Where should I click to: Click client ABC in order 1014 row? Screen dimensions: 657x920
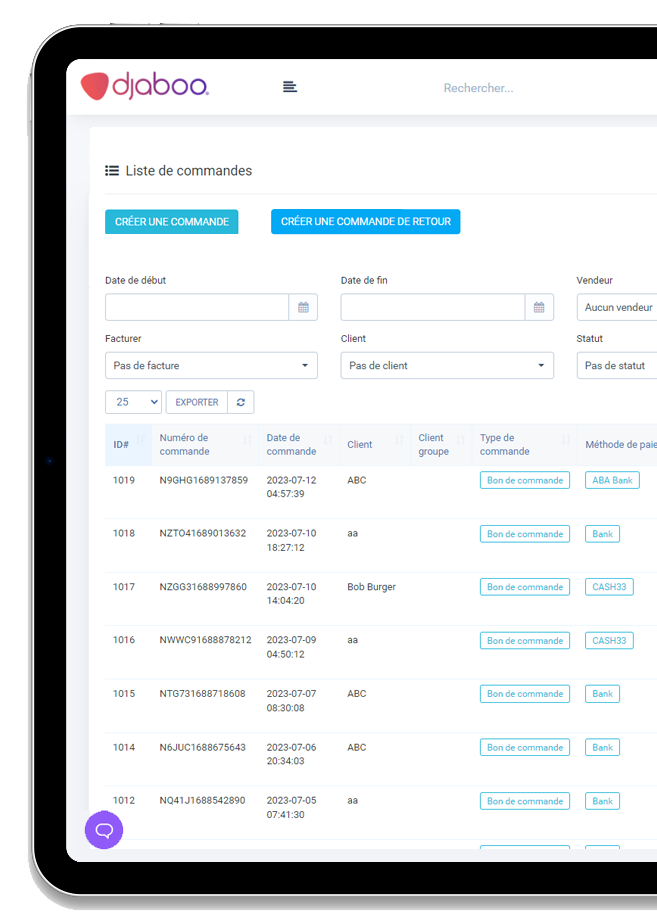click(357, 748)
